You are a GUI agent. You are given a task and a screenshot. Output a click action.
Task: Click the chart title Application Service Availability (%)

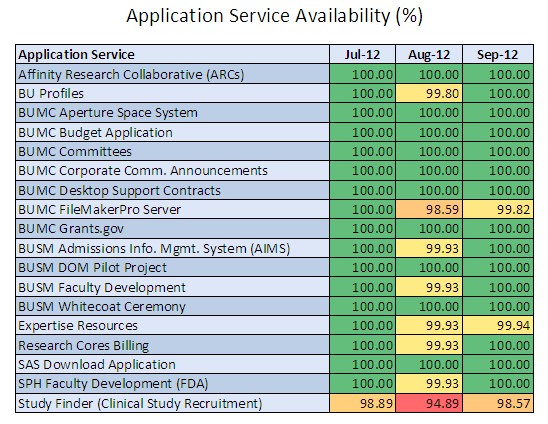pyautogui.click(x=274, y=16)
